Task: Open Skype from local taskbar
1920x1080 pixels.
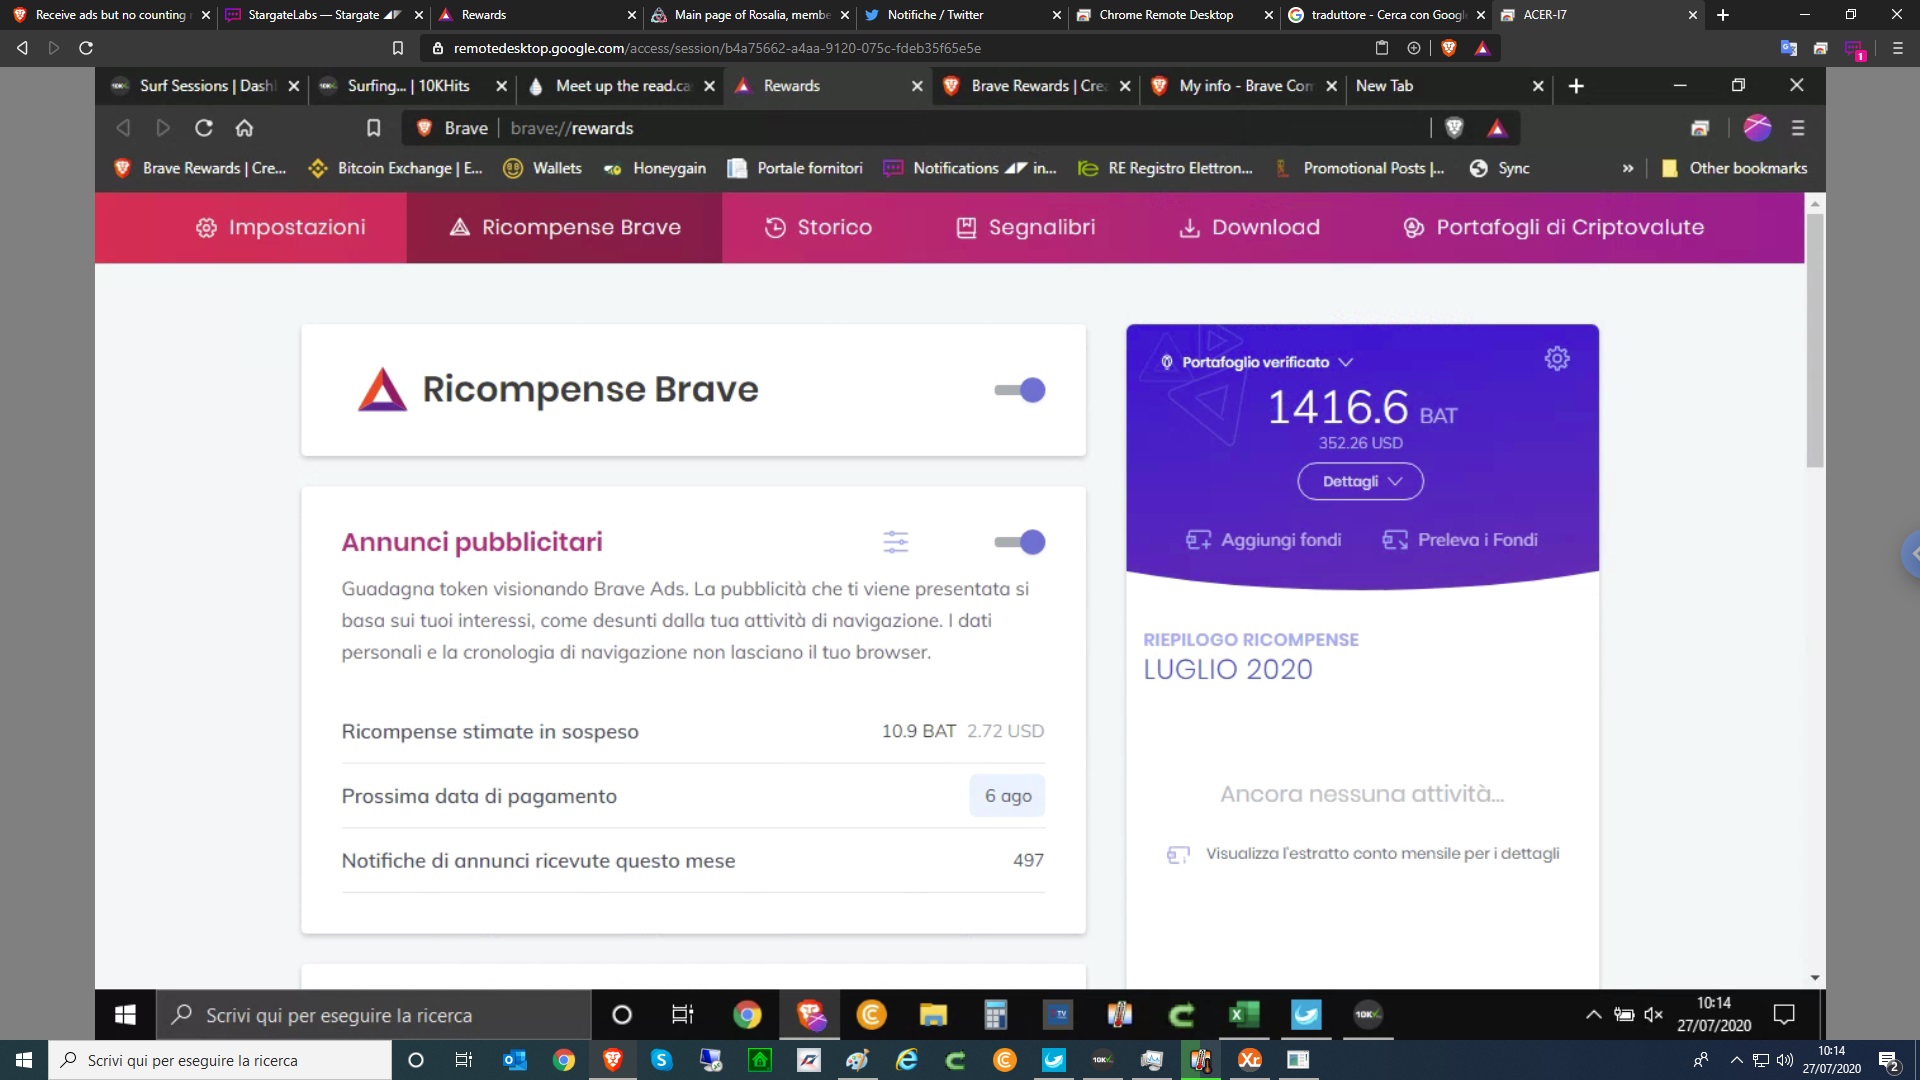Action: point(661,1060)
